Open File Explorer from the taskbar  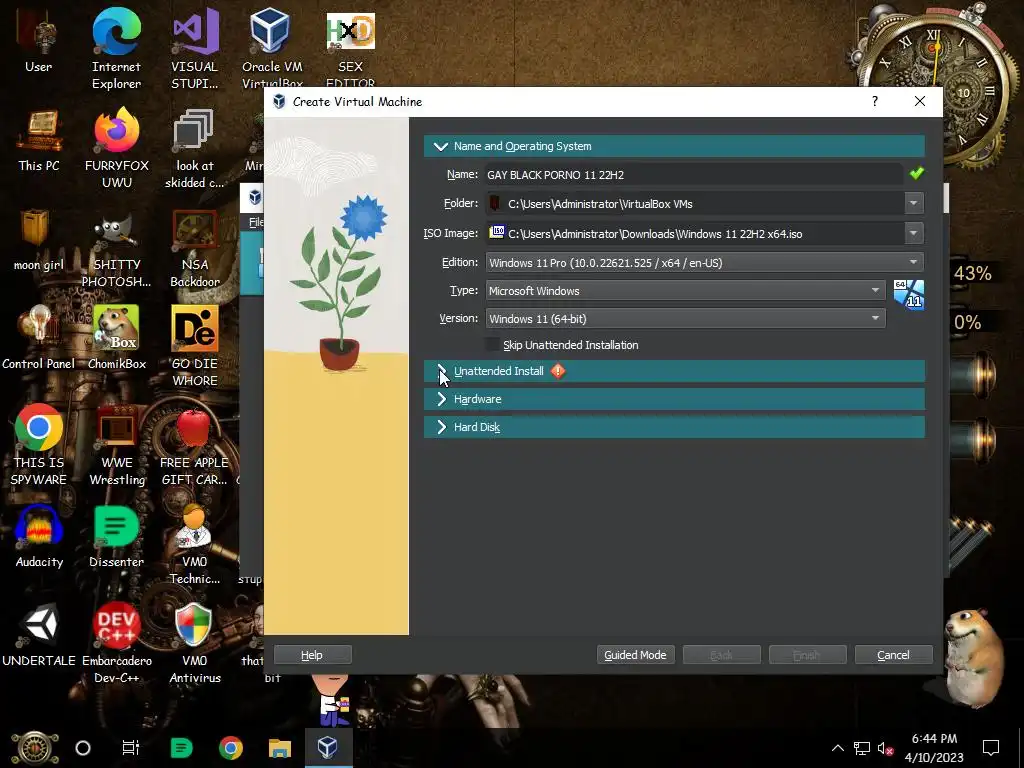tap(280, 748)
